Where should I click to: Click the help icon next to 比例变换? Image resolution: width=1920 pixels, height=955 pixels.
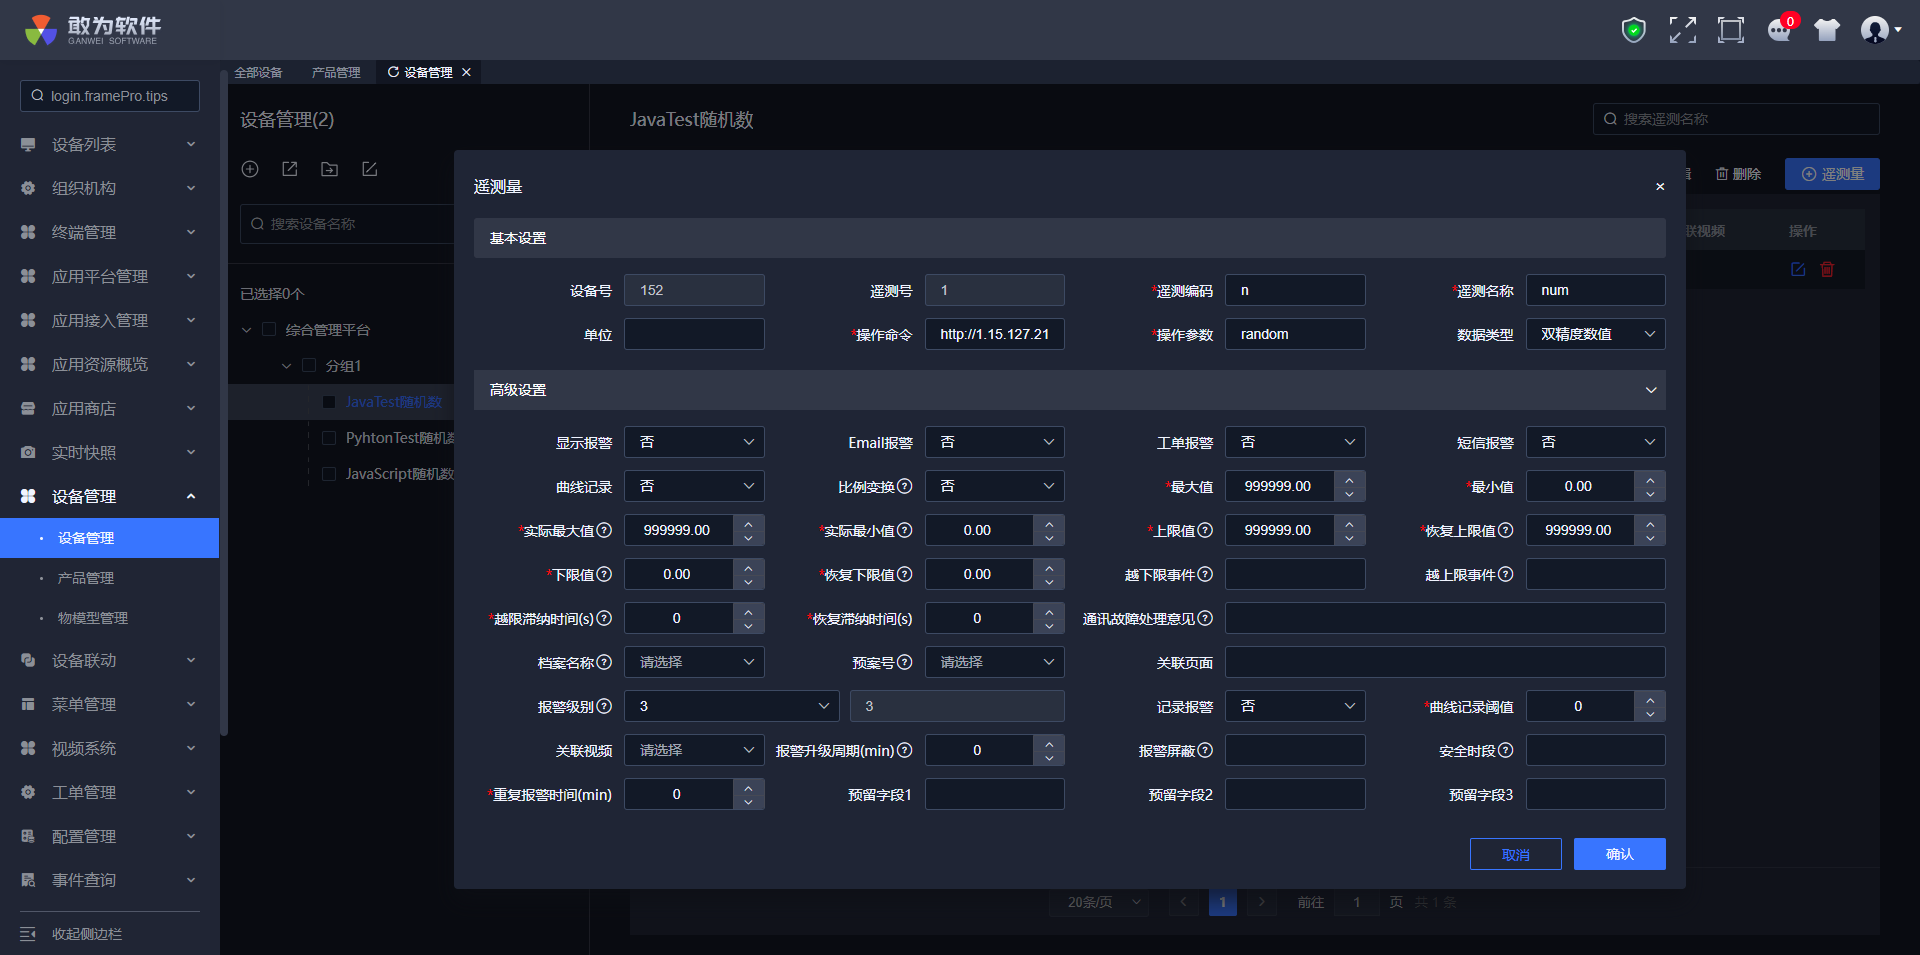(x=905, y=486)
